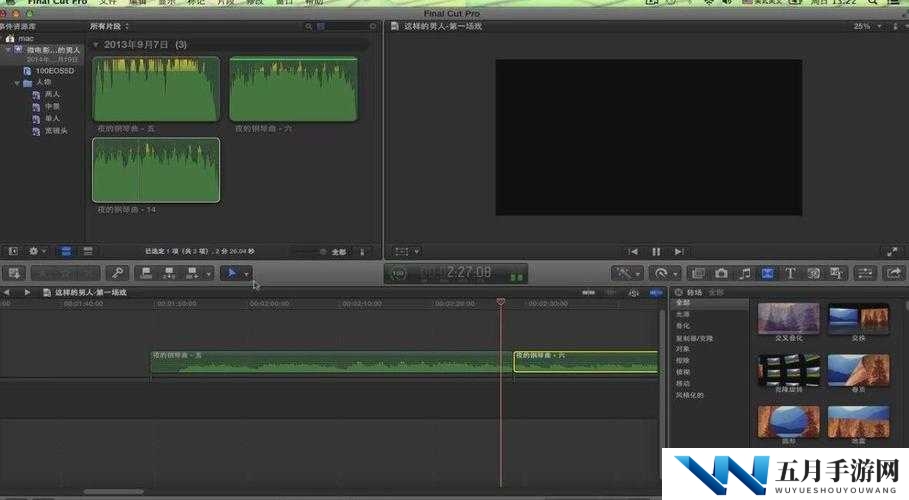Click the timeline horizontal scrollbar
This screenshot has width=909, height=500.
(114, 492)
